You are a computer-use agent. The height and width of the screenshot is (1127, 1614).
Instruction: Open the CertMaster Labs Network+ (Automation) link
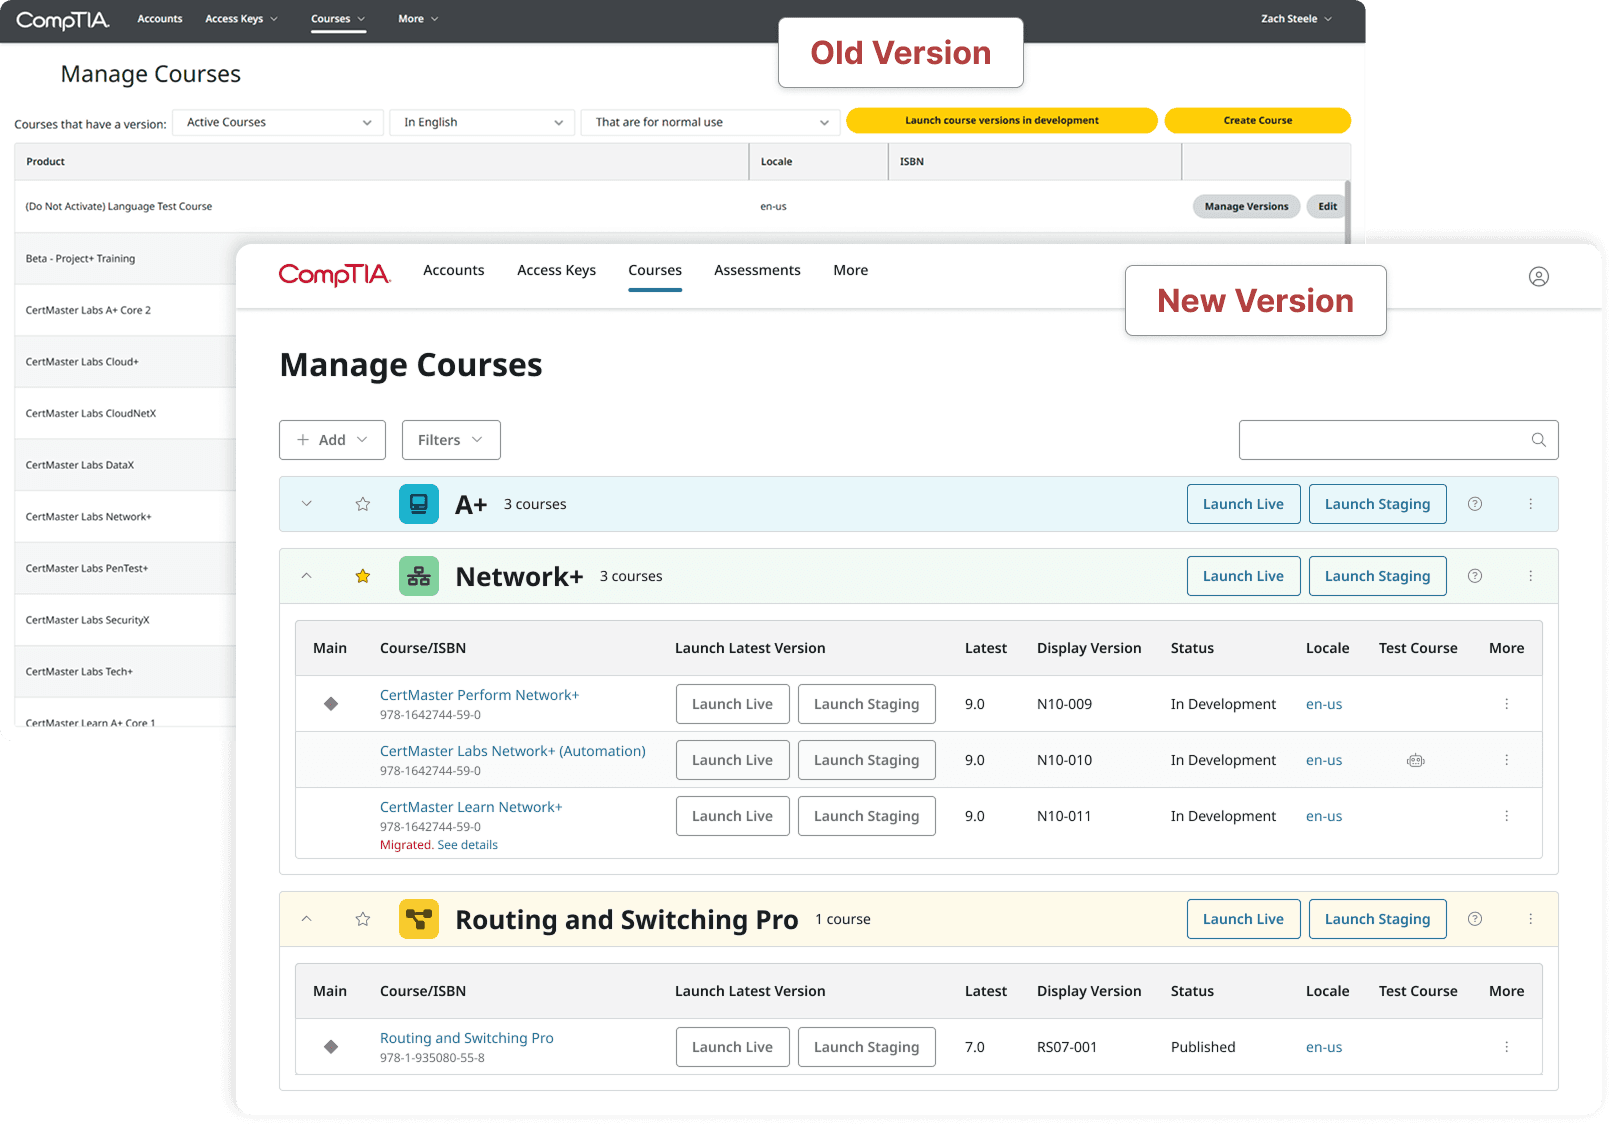tap(513, 751)
